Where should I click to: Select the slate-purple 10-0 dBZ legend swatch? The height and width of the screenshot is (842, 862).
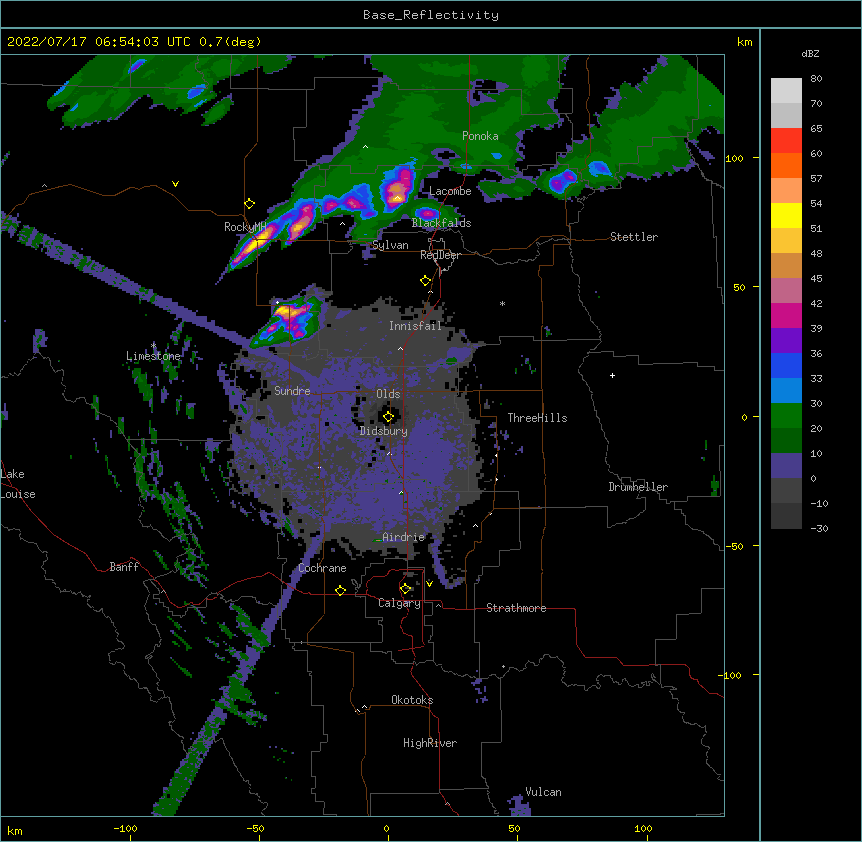click(786, 466)
